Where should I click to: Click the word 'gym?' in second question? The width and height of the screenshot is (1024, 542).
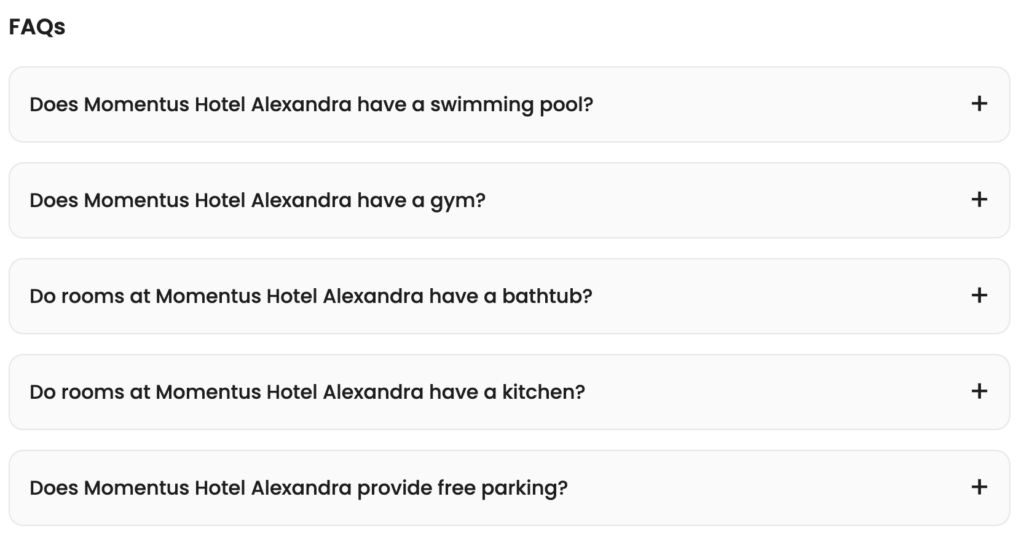tap(458, 201)
